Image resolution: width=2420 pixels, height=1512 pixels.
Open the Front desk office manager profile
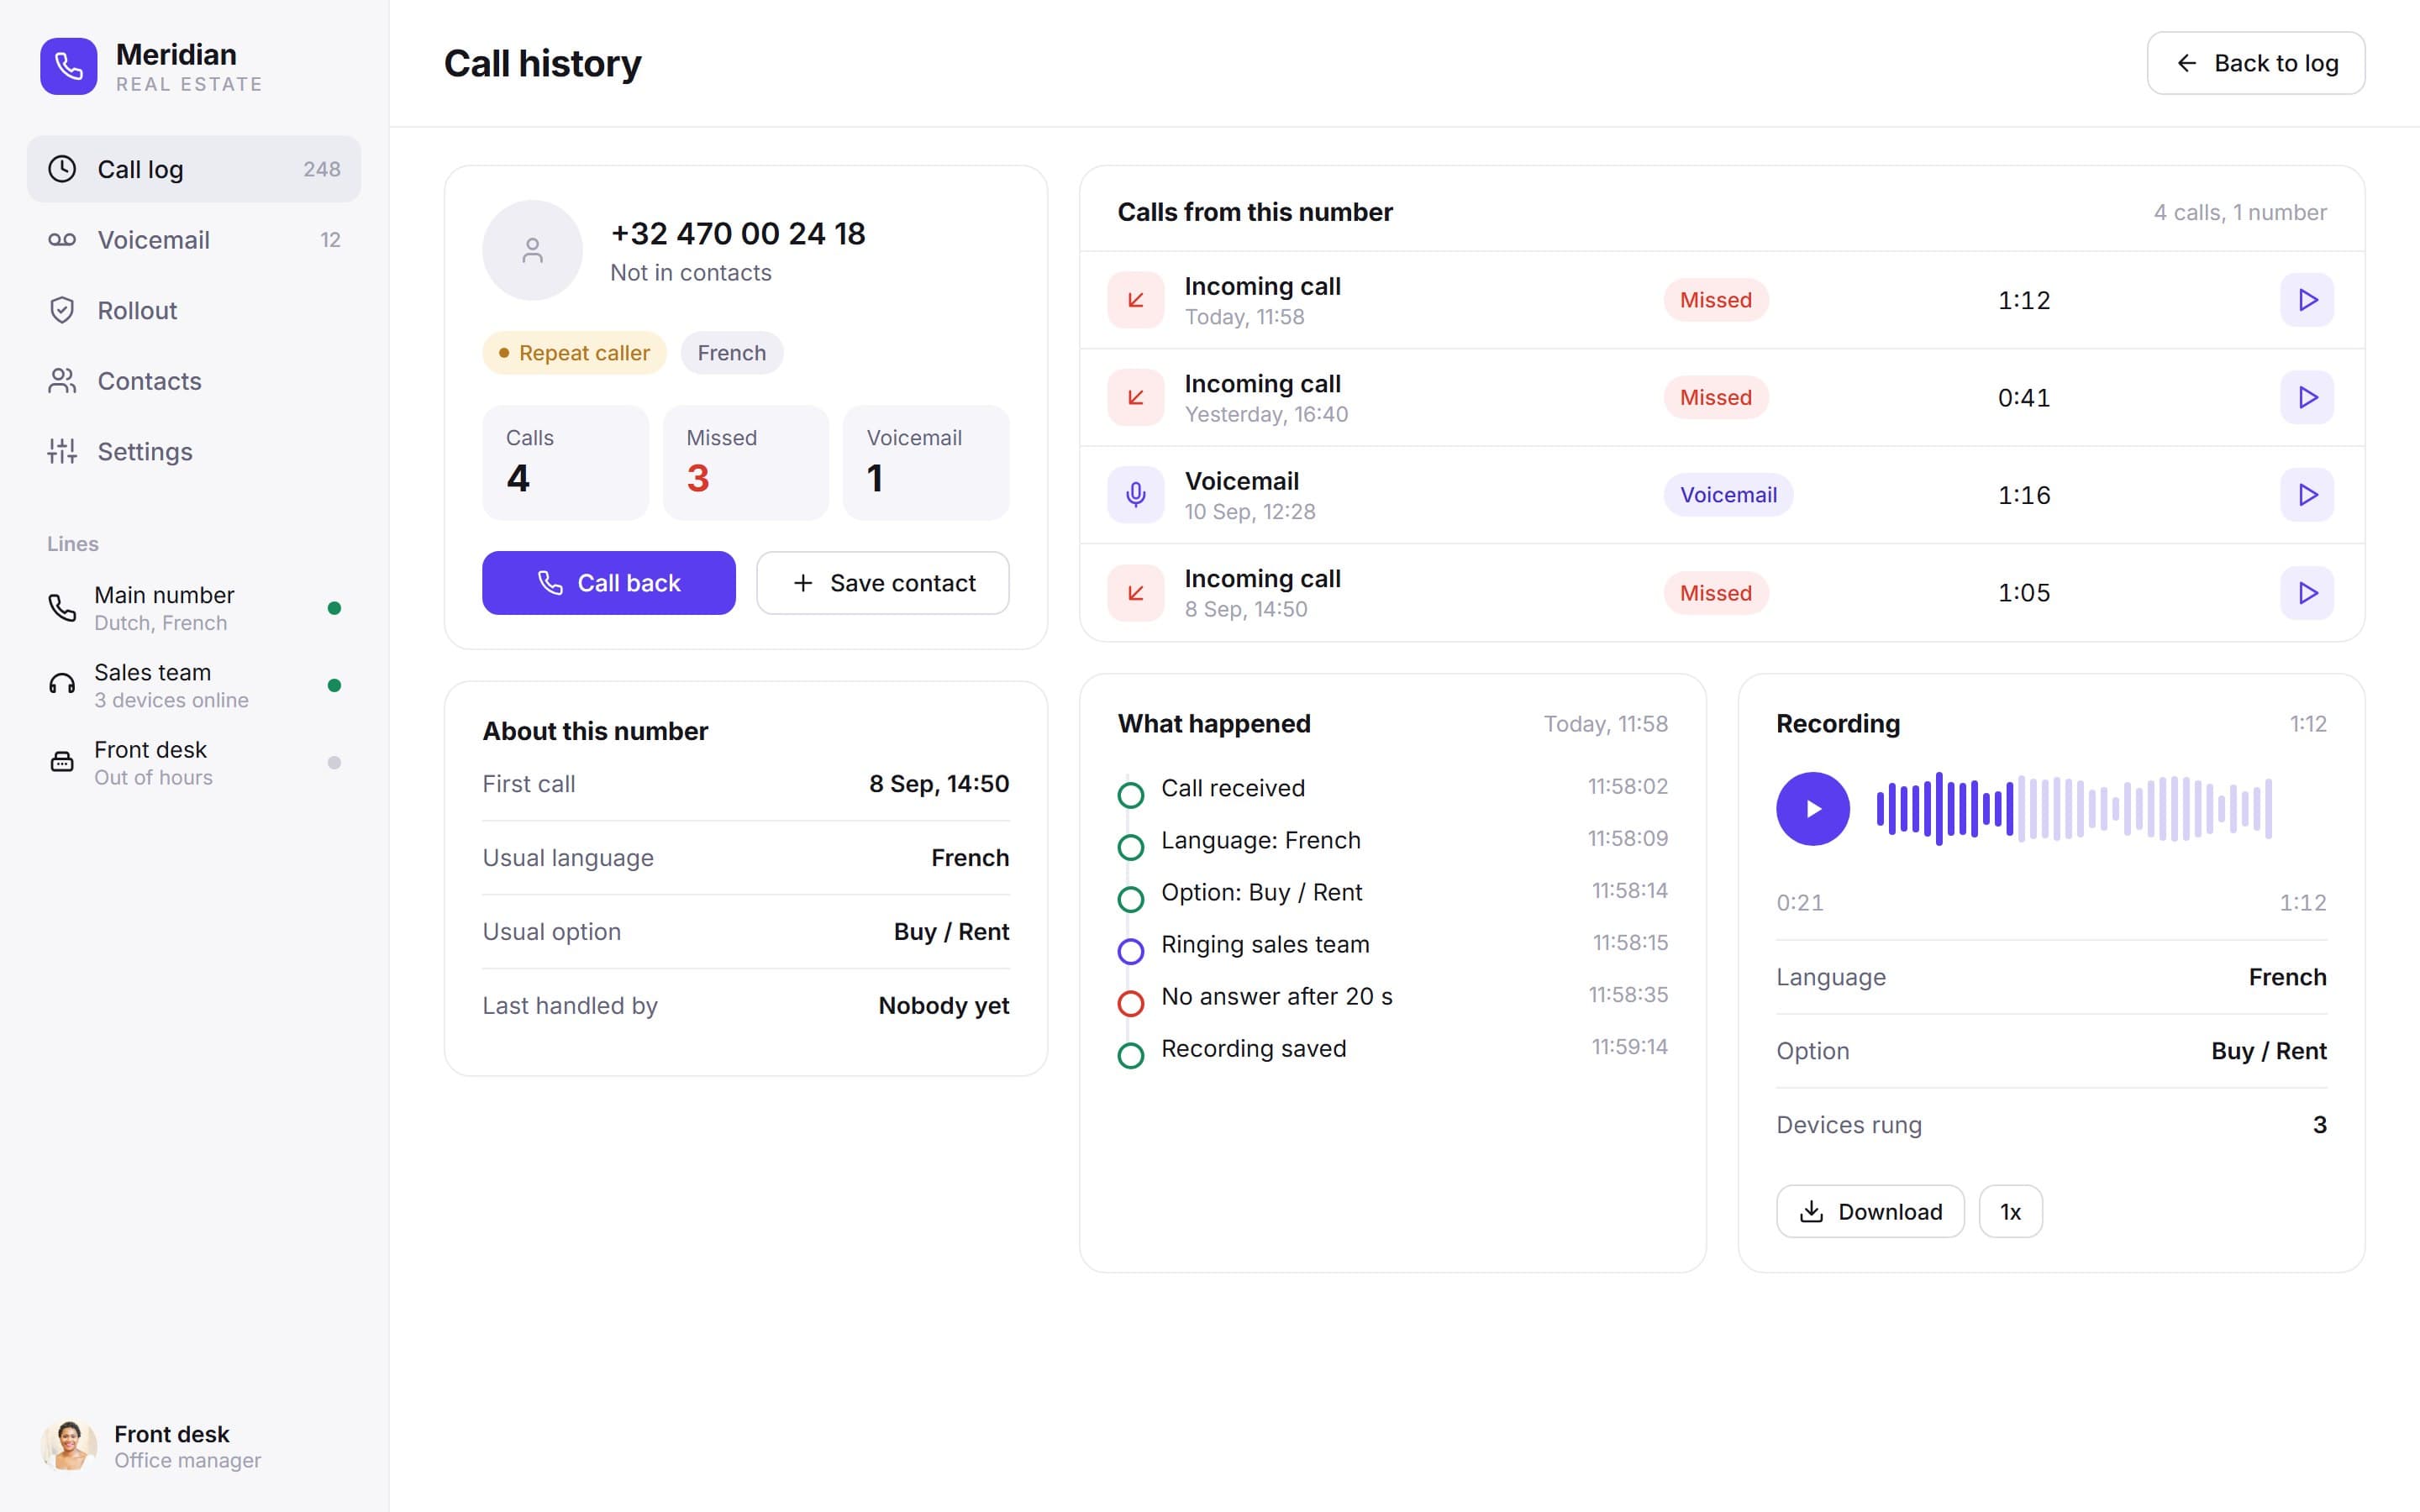152,1446
